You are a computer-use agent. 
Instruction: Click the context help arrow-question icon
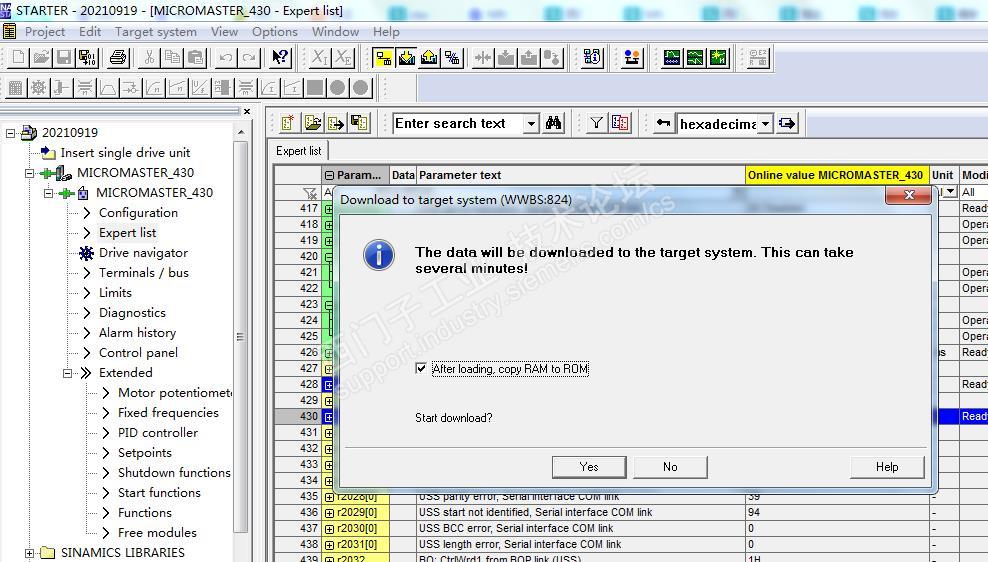[280, 58]
